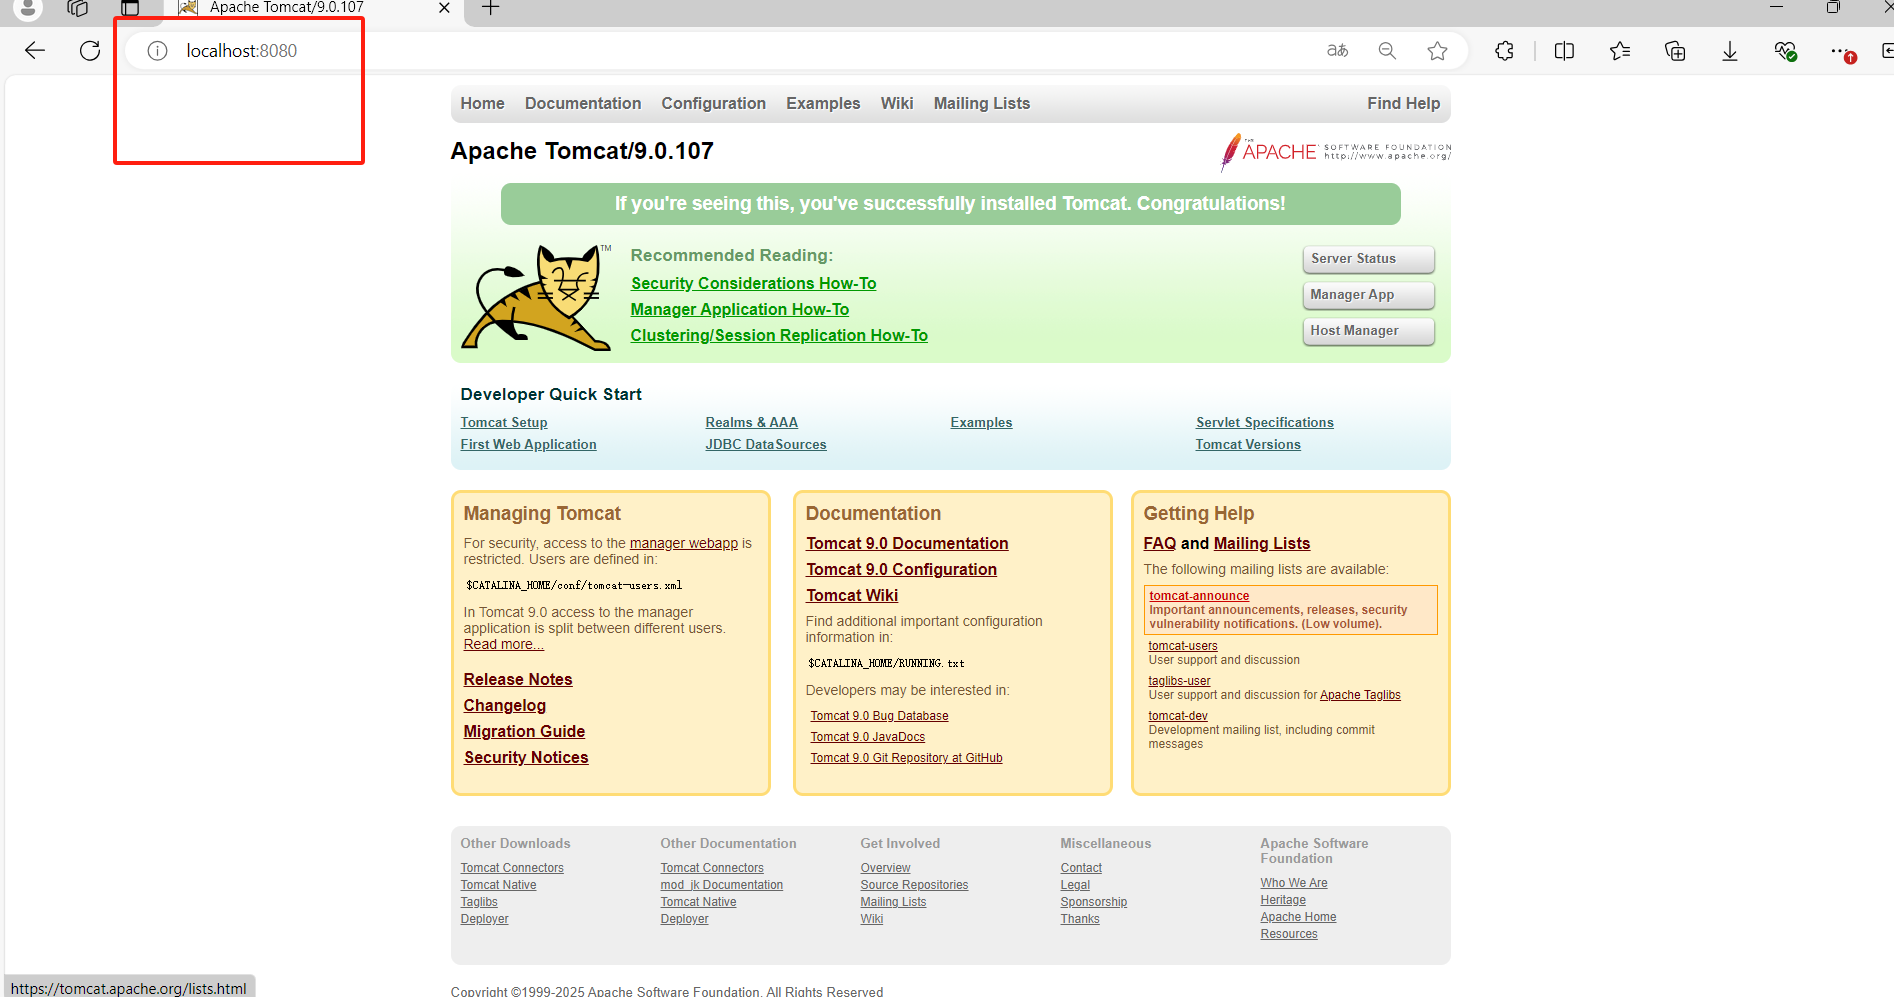Open the Workspaces icon in title bar

[77, 8]
